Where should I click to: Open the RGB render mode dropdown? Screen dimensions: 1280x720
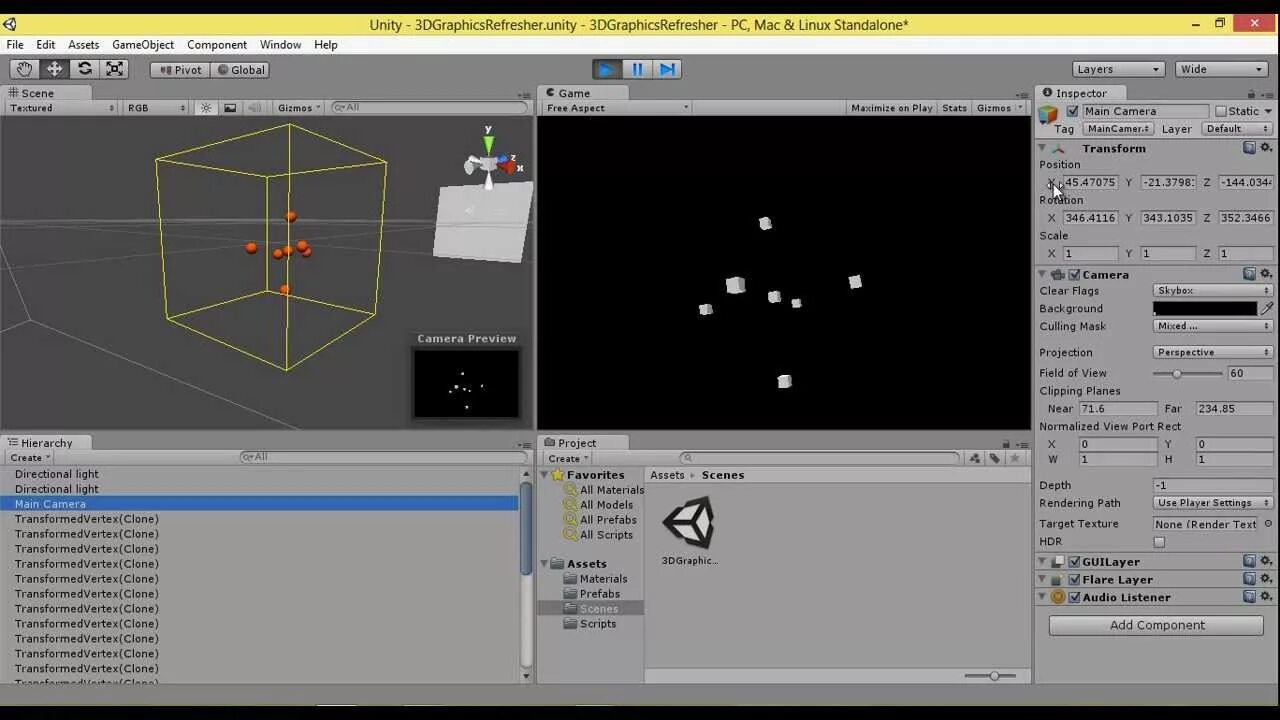[156, 108]
